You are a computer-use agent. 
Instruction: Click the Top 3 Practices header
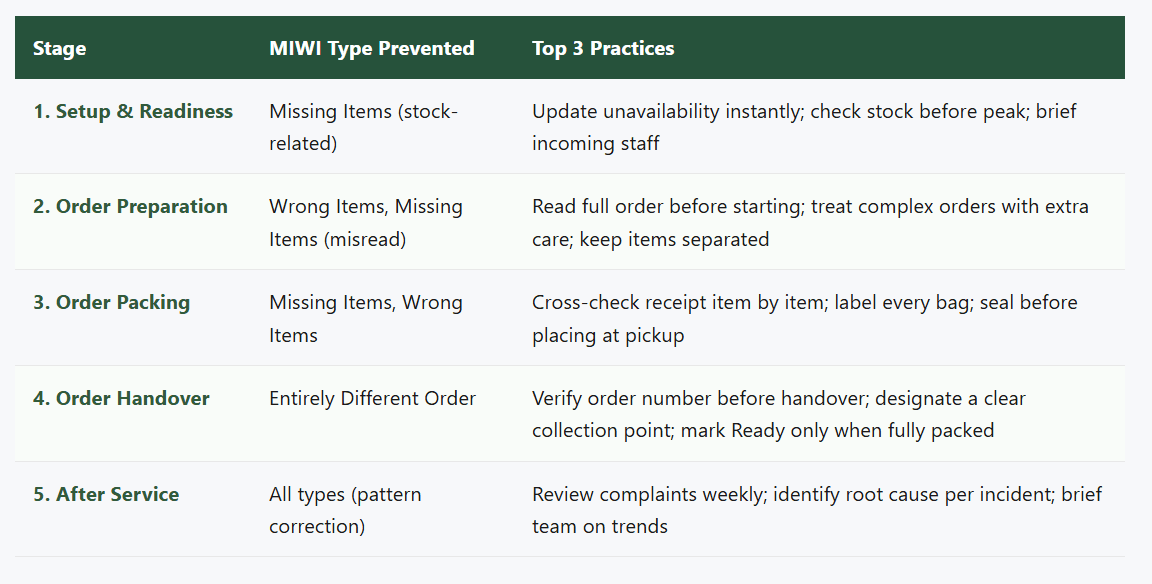603,48
